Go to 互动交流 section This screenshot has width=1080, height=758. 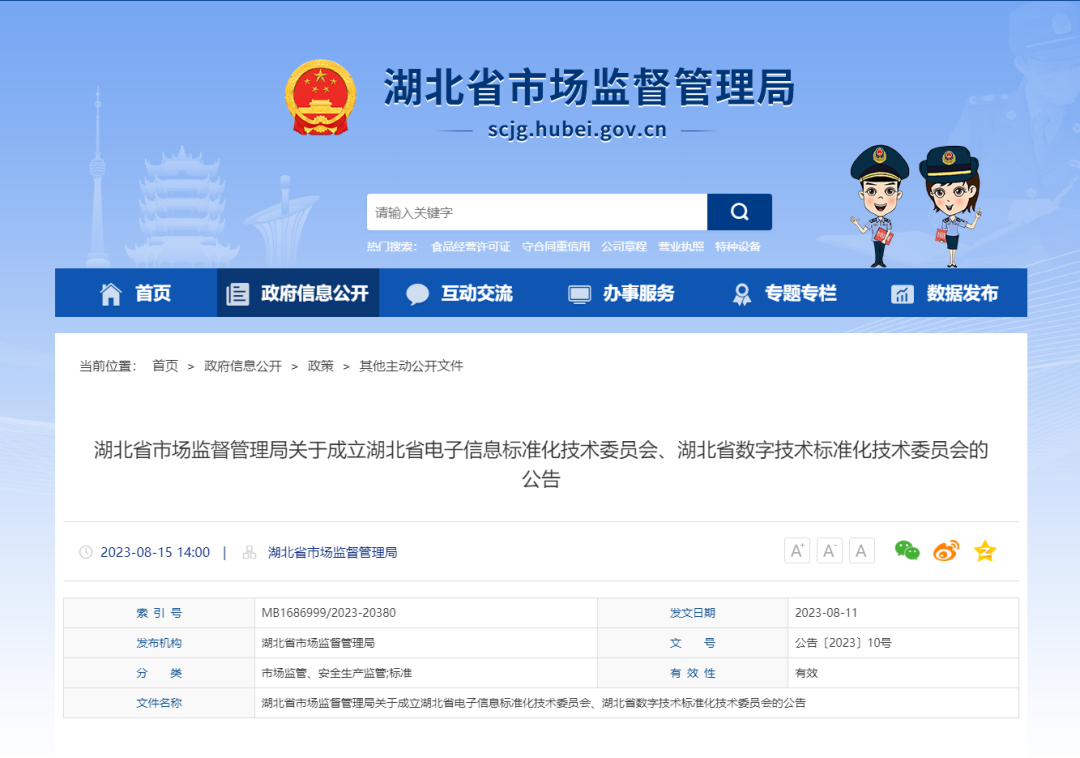point(460,293)
